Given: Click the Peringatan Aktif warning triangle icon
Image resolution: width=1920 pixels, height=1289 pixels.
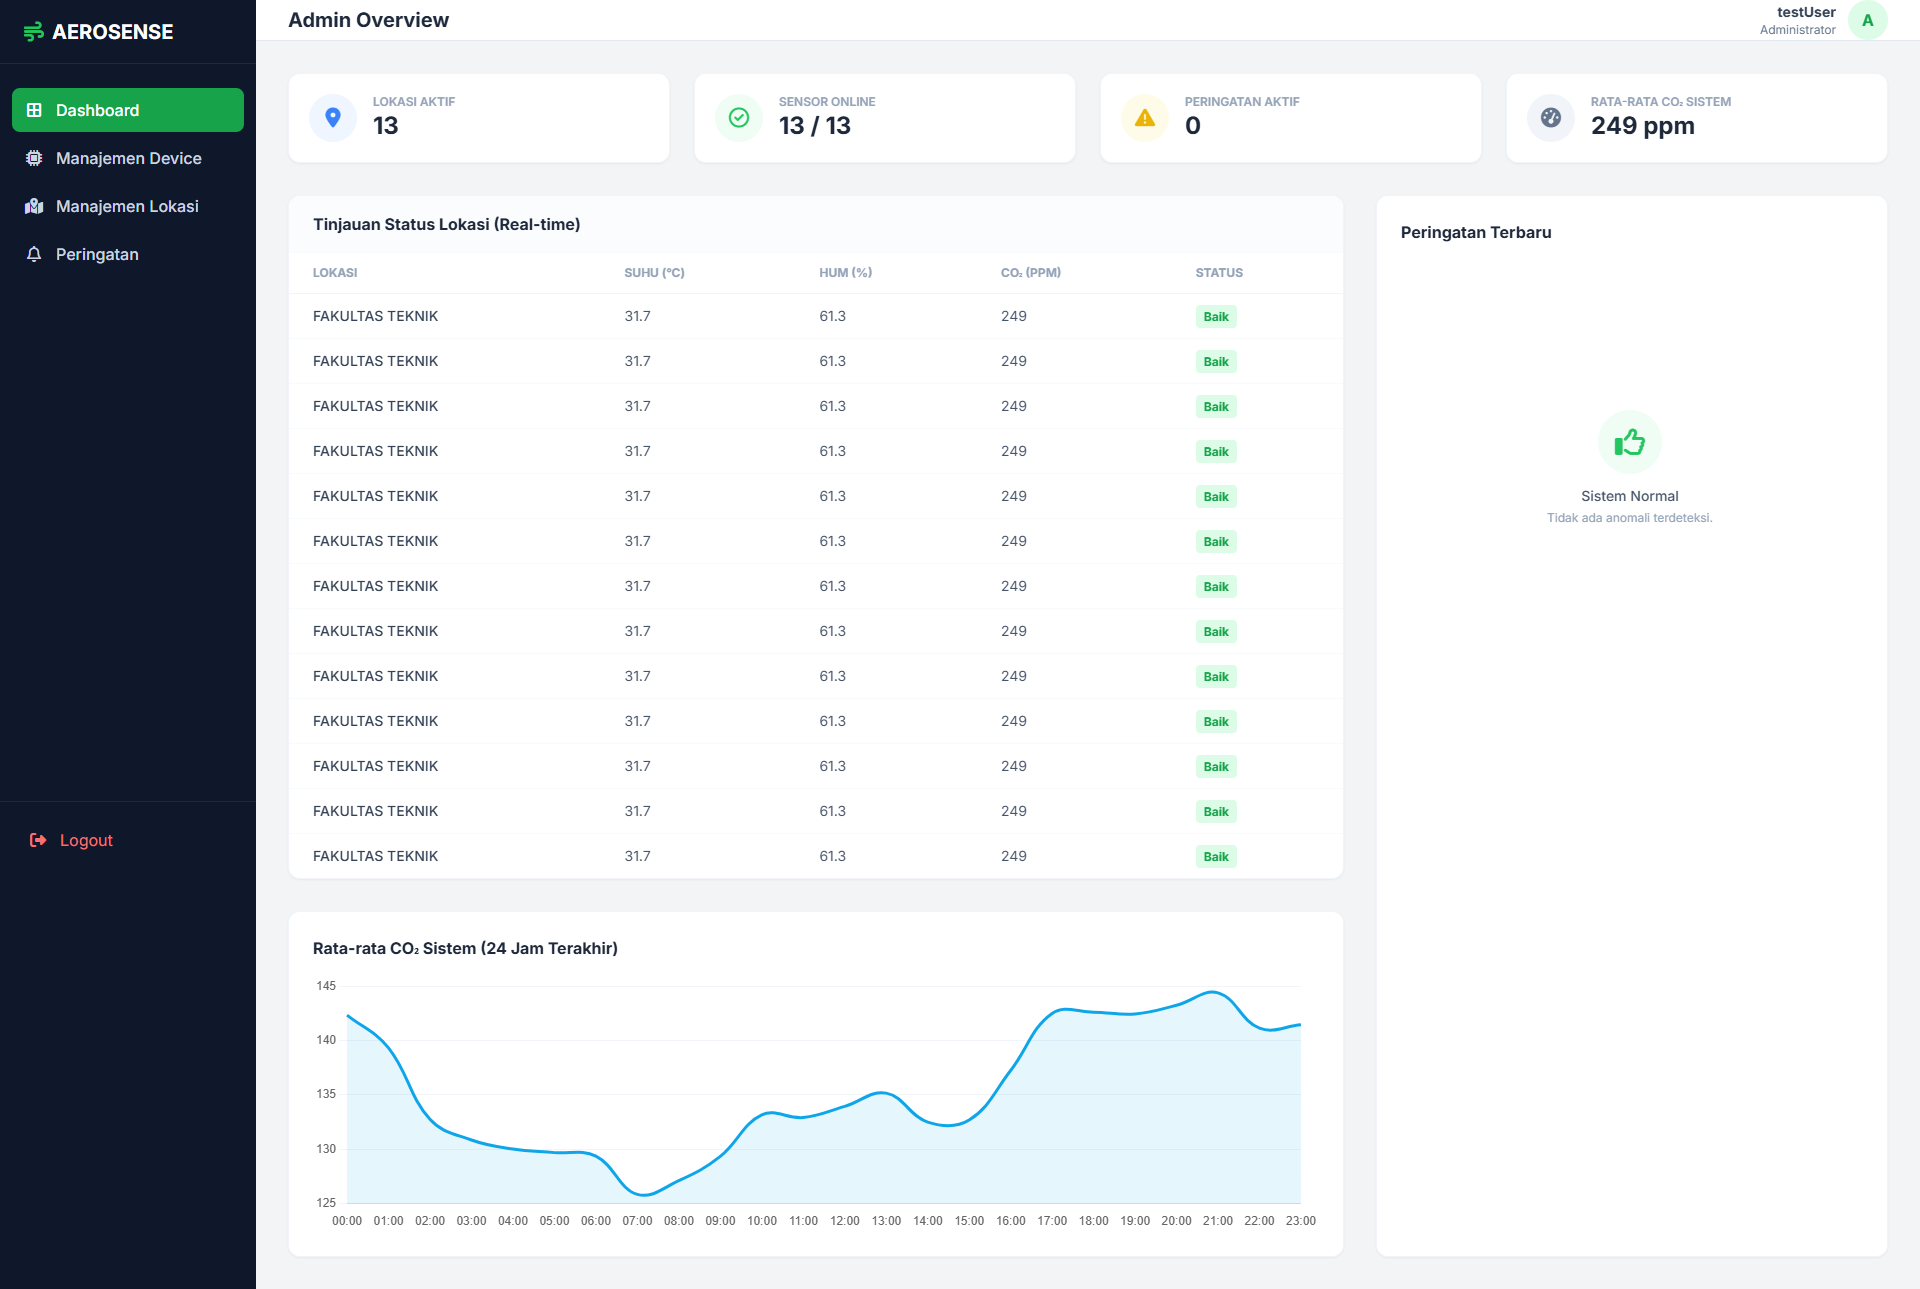Looking at the screenshot, I should (1145, 118).
